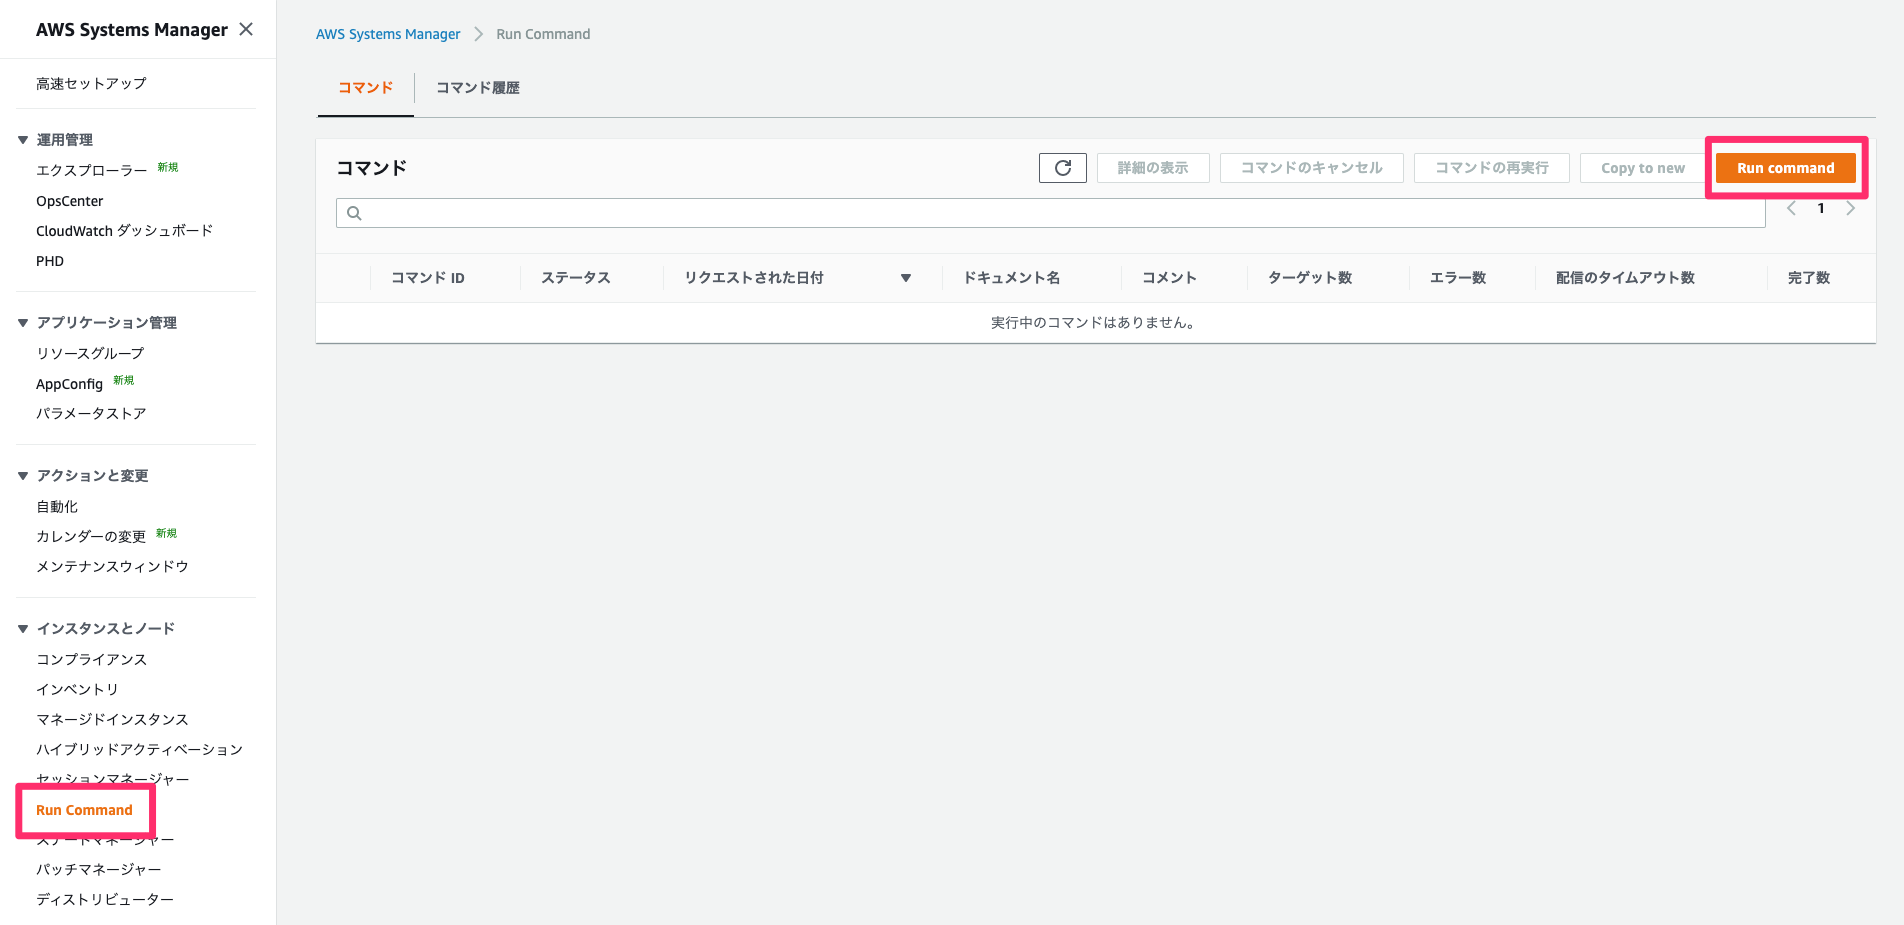Close the AWS Systems Manager sidebar
1904x925 pixels.
tap(246, 29)
